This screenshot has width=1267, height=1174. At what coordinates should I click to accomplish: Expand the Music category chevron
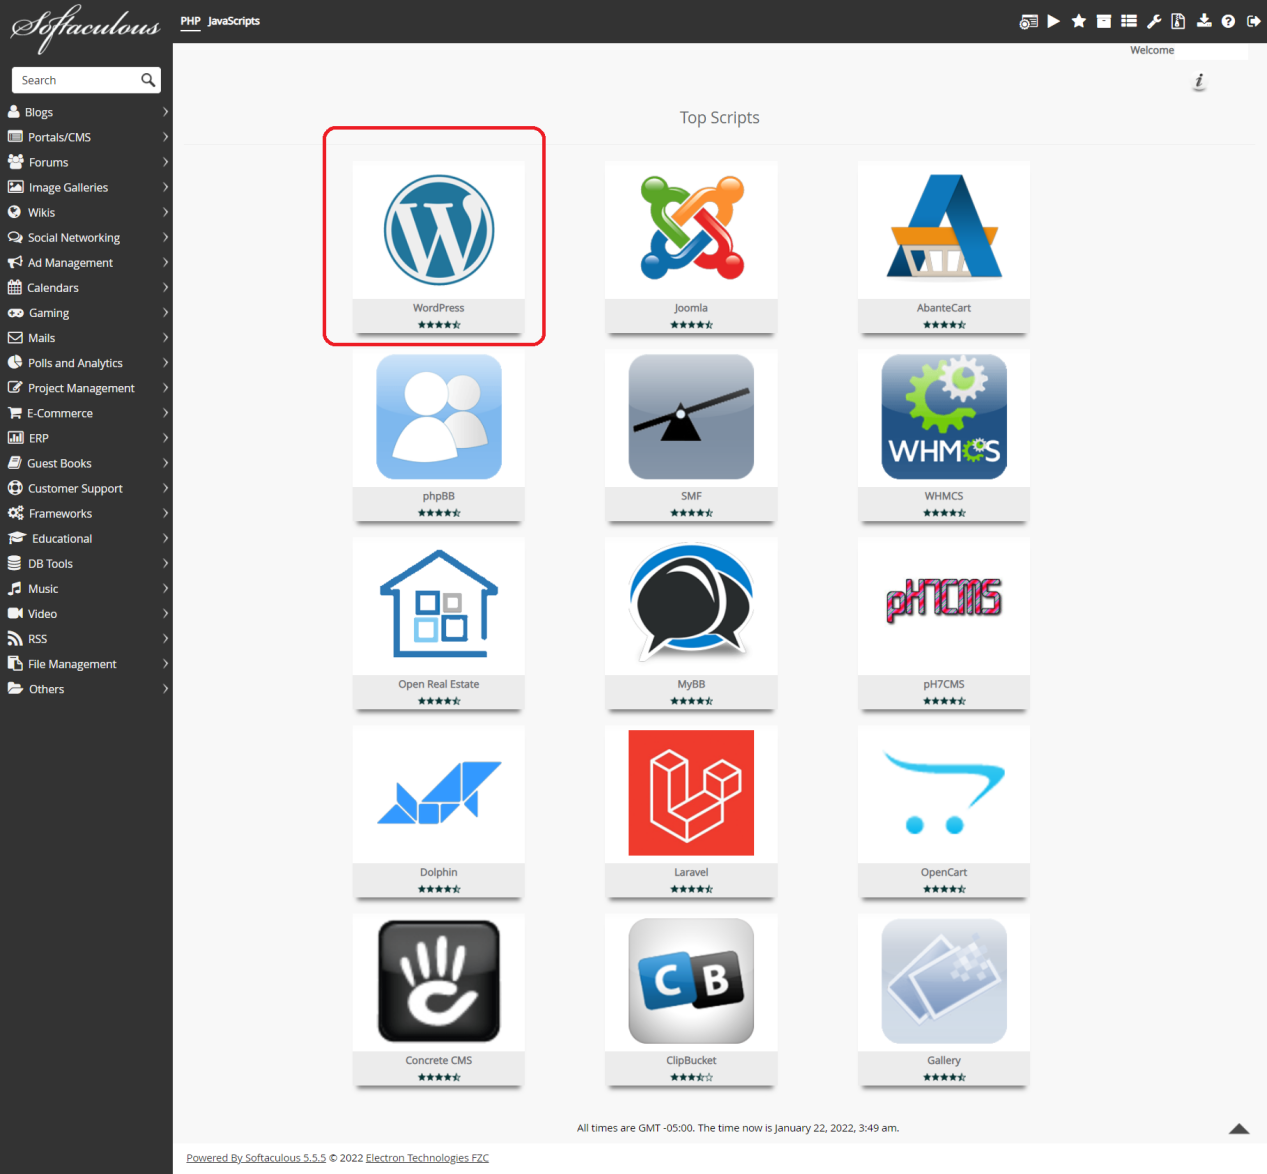165,588
